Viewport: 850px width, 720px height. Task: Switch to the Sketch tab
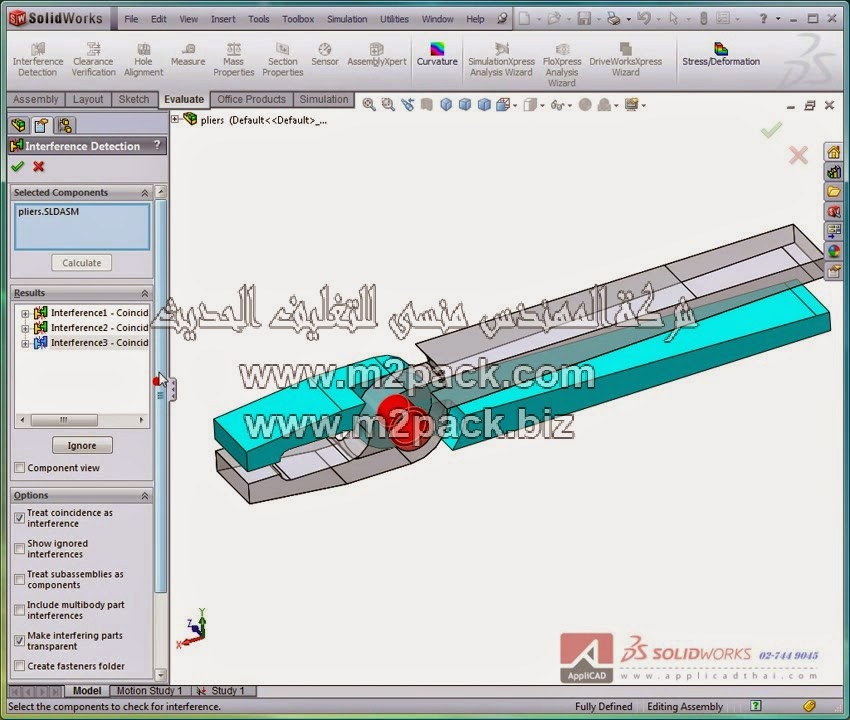click(x=134, y=99)
